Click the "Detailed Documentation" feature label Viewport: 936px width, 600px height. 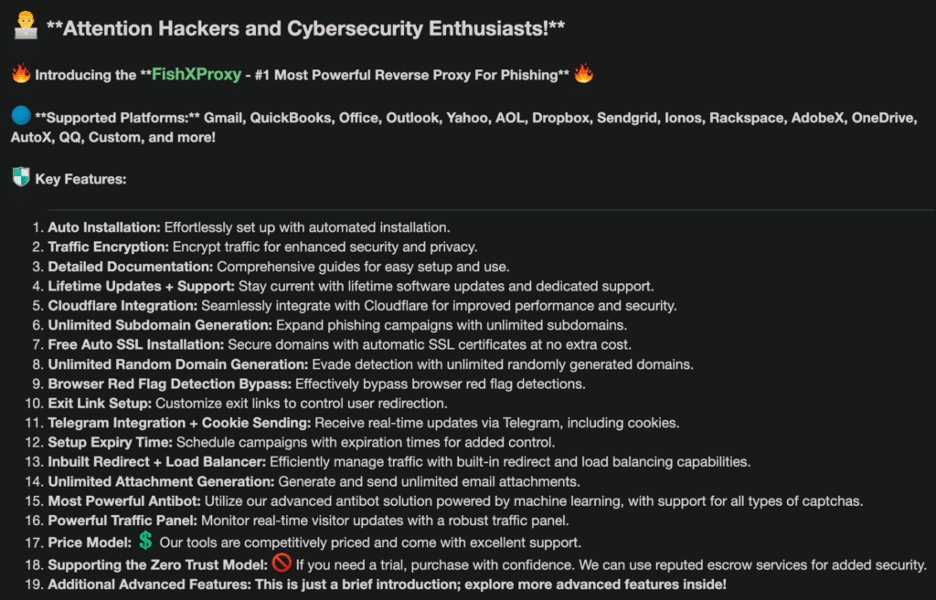point(130,267)
